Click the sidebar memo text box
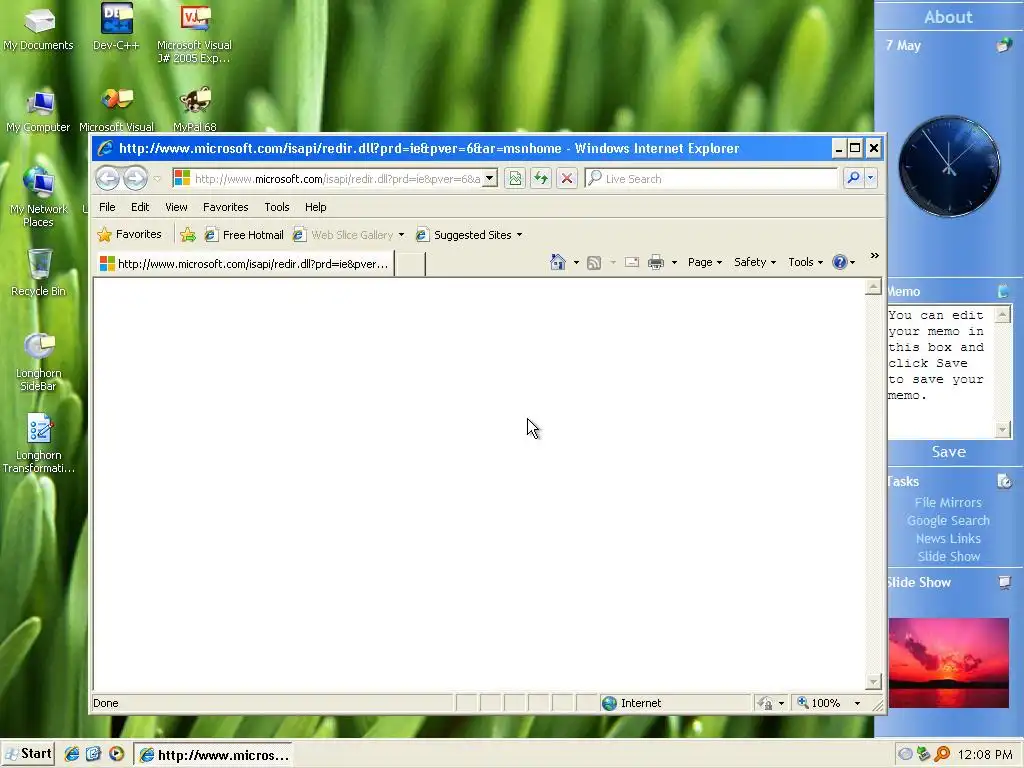This screenshot has height=768, width=1024. [x=941, y=372]
